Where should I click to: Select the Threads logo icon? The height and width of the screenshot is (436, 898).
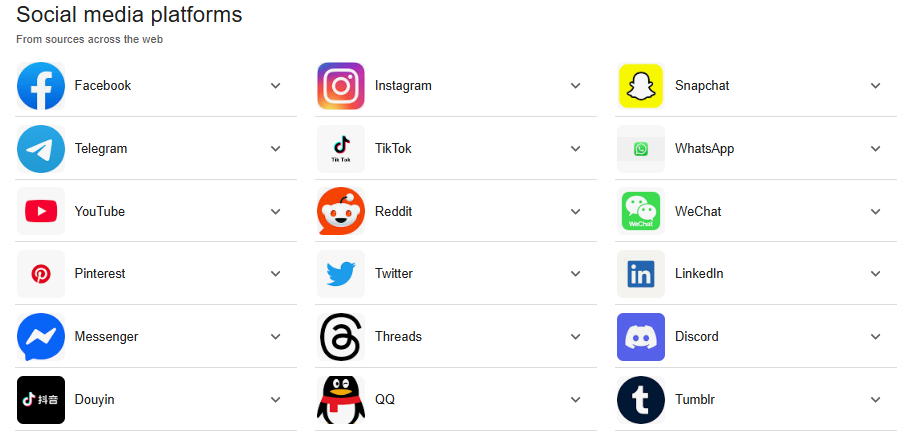coord(341,337)
